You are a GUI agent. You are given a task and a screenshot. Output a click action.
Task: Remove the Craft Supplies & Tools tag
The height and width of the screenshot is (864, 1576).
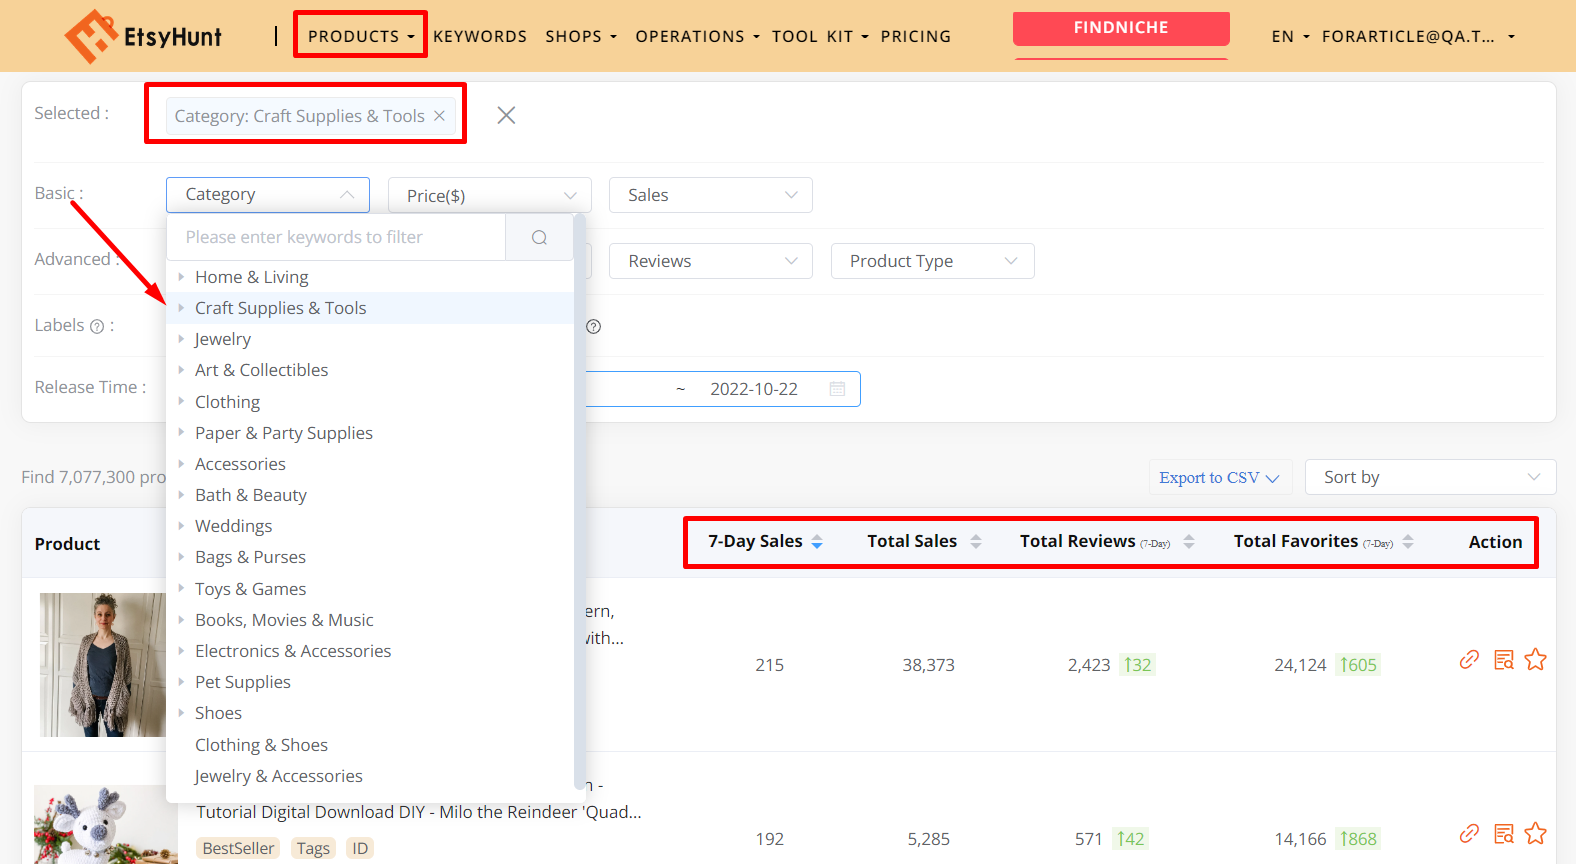pyautogui.click(x=439, y=116)
